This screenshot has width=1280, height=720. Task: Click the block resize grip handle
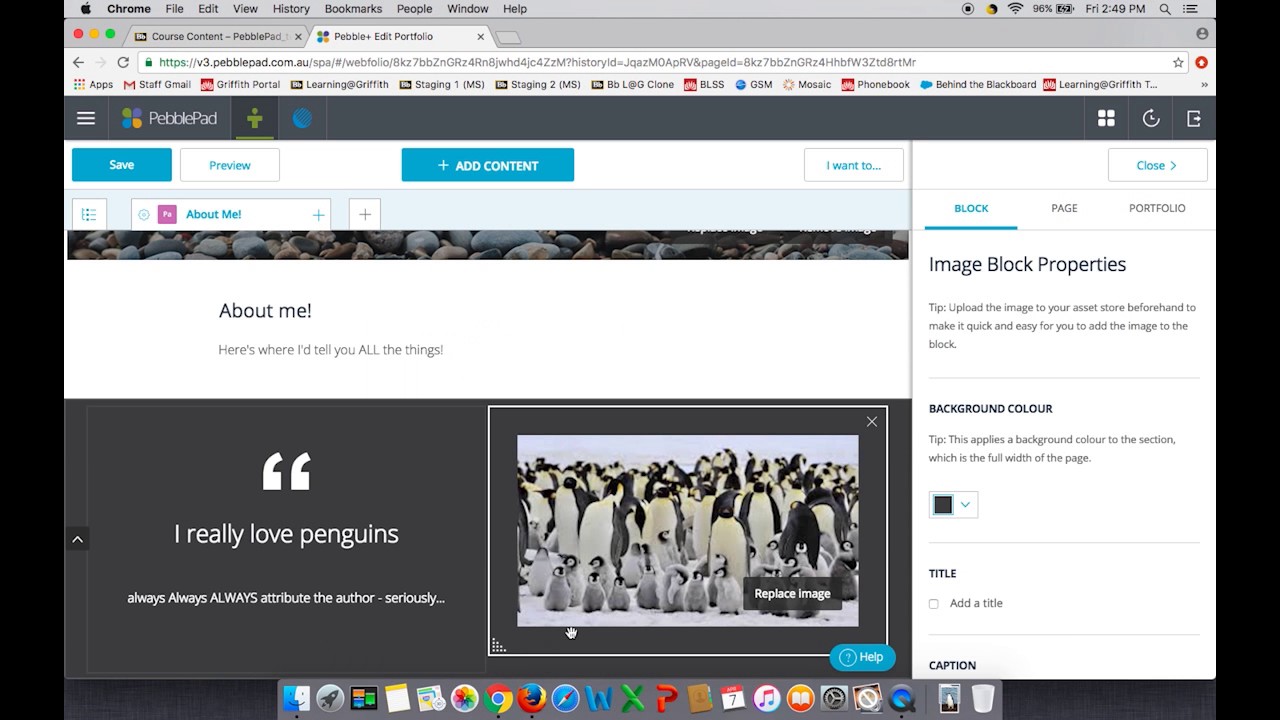pos(498,646)
